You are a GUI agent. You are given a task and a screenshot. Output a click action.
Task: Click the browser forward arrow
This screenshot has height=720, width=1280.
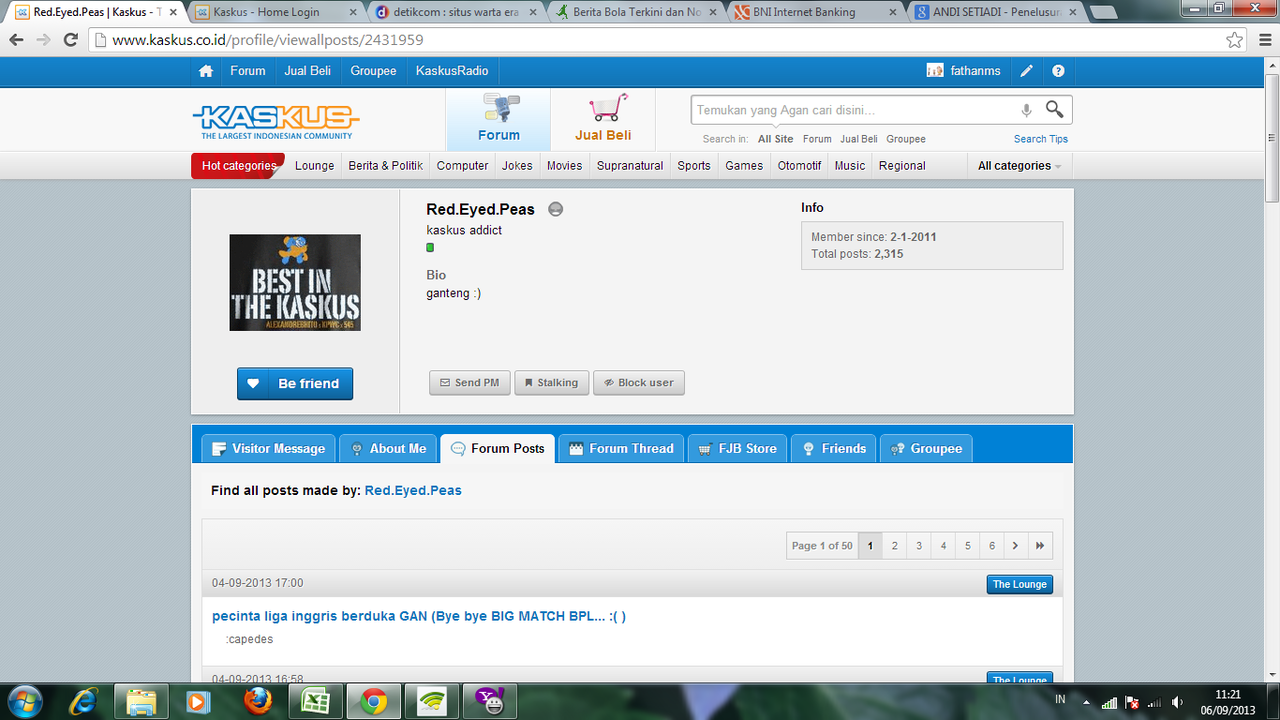click(x=43, y=40)
